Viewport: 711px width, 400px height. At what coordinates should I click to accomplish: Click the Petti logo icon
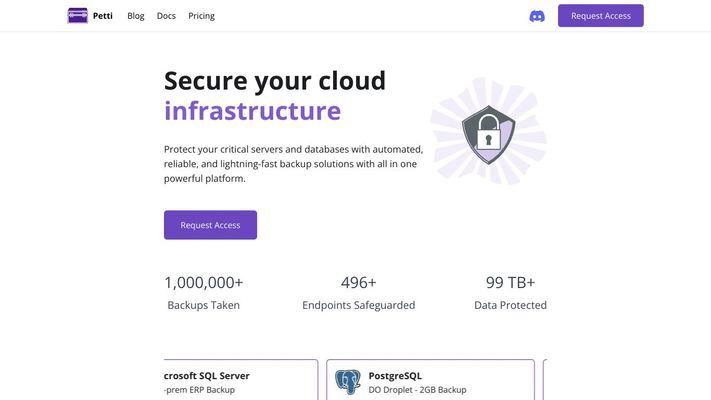point(78,16)
